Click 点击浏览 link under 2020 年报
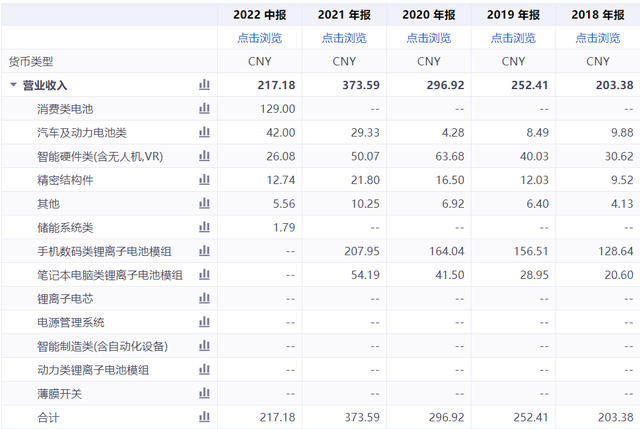 (x=428, y=38)
